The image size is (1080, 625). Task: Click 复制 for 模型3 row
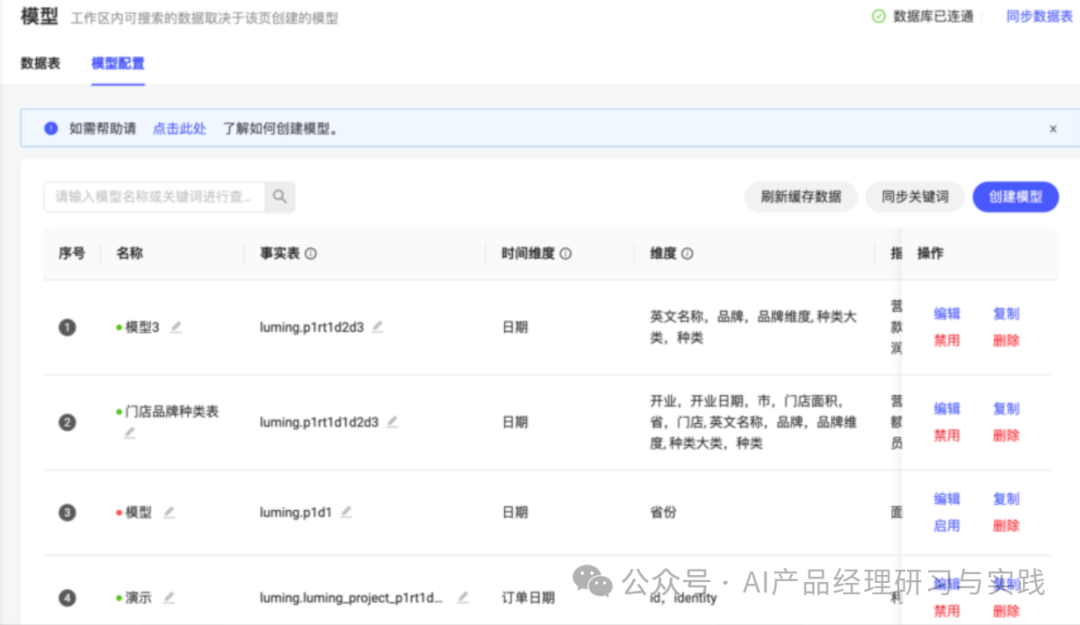pos(1006,314)
